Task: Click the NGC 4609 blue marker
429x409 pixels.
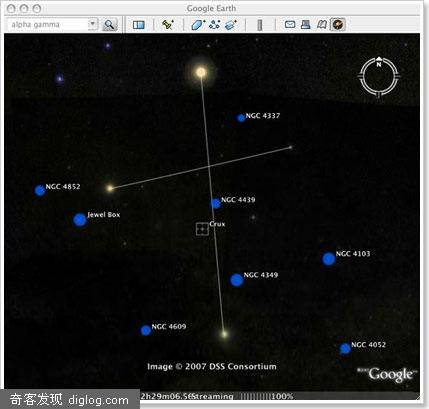Action: coord(146,330)
